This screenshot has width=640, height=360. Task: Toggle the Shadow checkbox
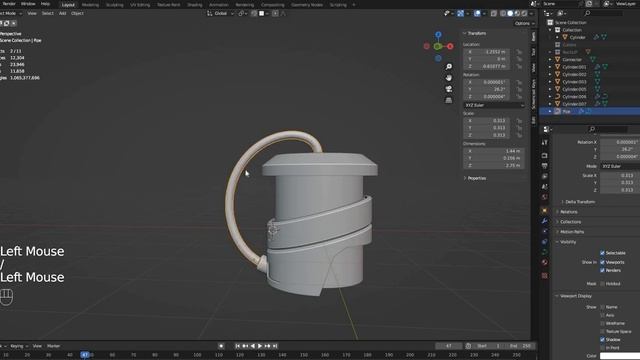tap(602, 340)
